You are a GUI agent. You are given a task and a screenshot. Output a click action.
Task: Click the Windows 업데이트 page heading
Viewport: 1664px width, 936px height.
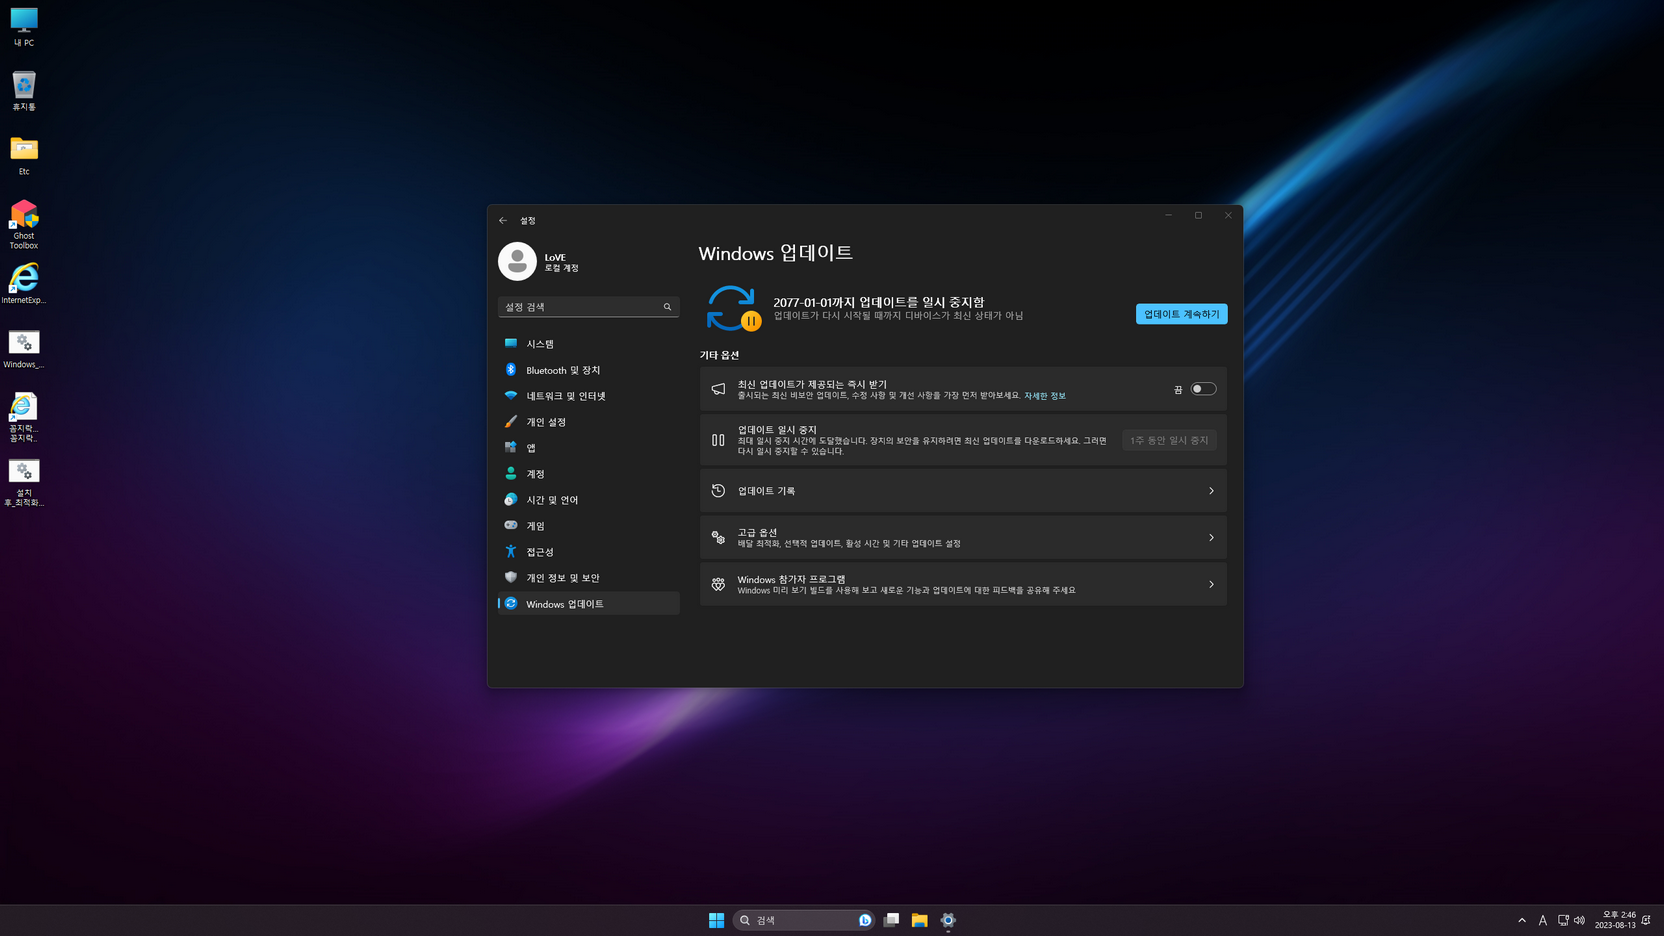tap(775, 253)
